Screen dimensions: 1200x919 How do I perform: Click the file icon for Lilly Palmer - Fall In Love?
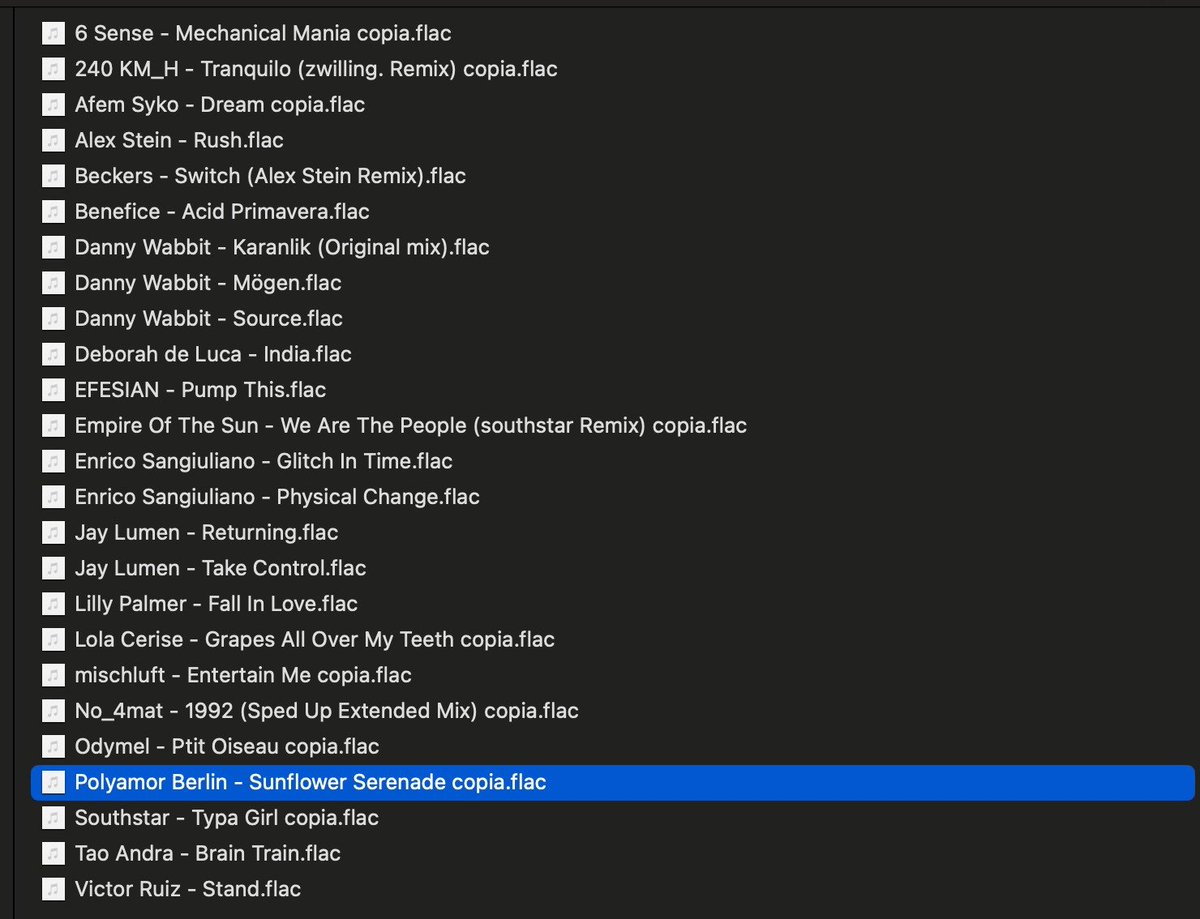point(52,604)
